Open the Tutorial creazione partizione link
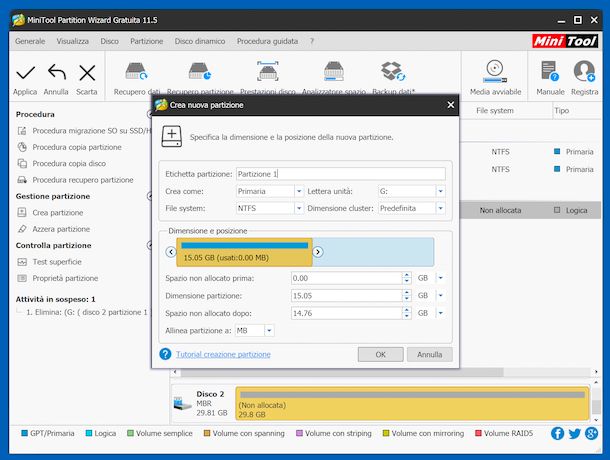Image resolution: width=610 pixels, height=460 pixels. pos(223,354)
